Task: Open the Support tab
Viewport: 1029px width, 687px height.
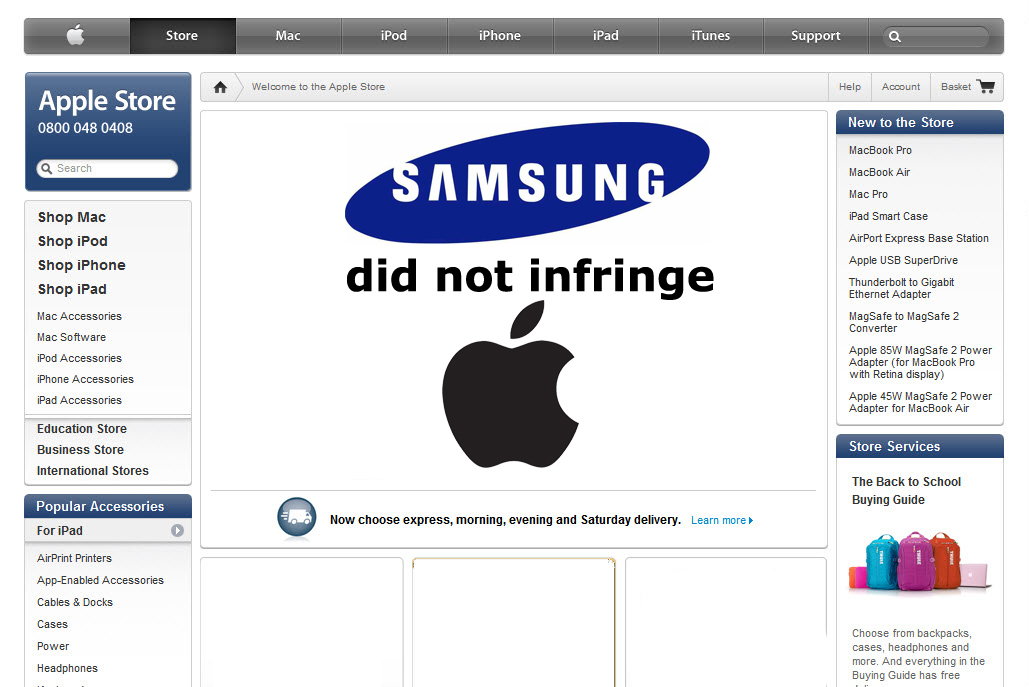Action: [816, 35]
